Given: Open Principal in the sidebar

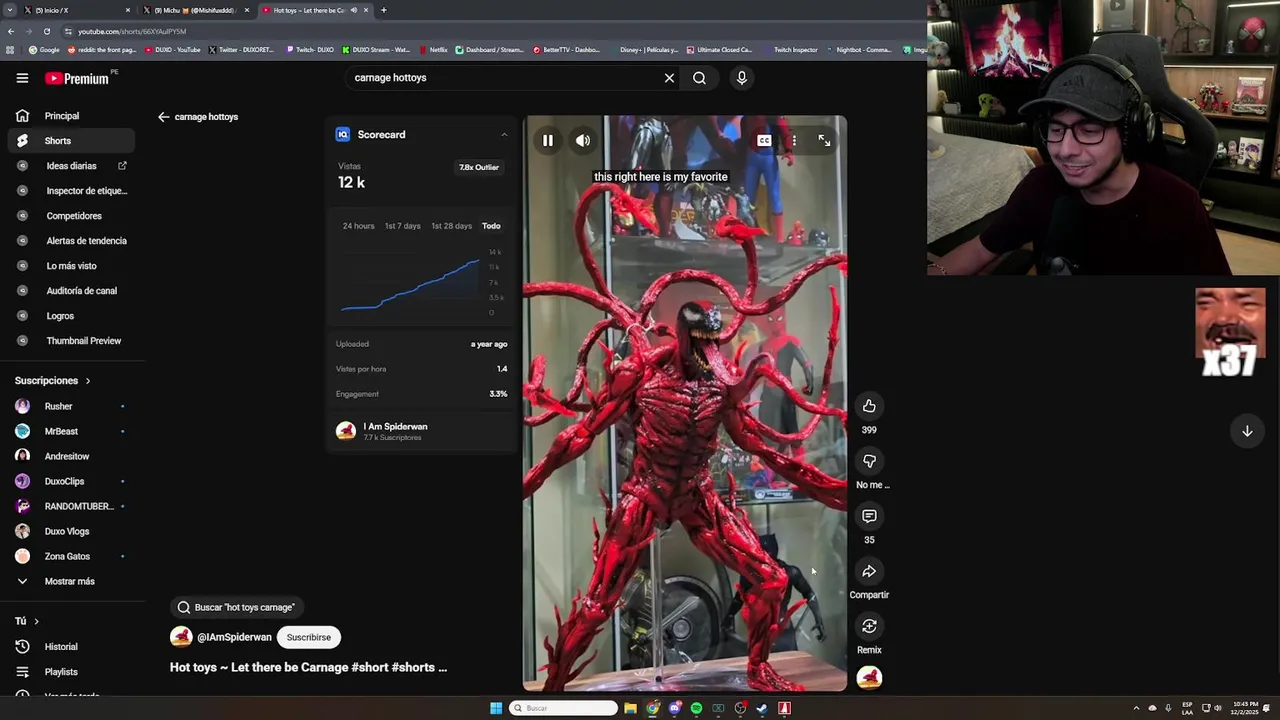Looking at the screenshot, I should (71, 116).
